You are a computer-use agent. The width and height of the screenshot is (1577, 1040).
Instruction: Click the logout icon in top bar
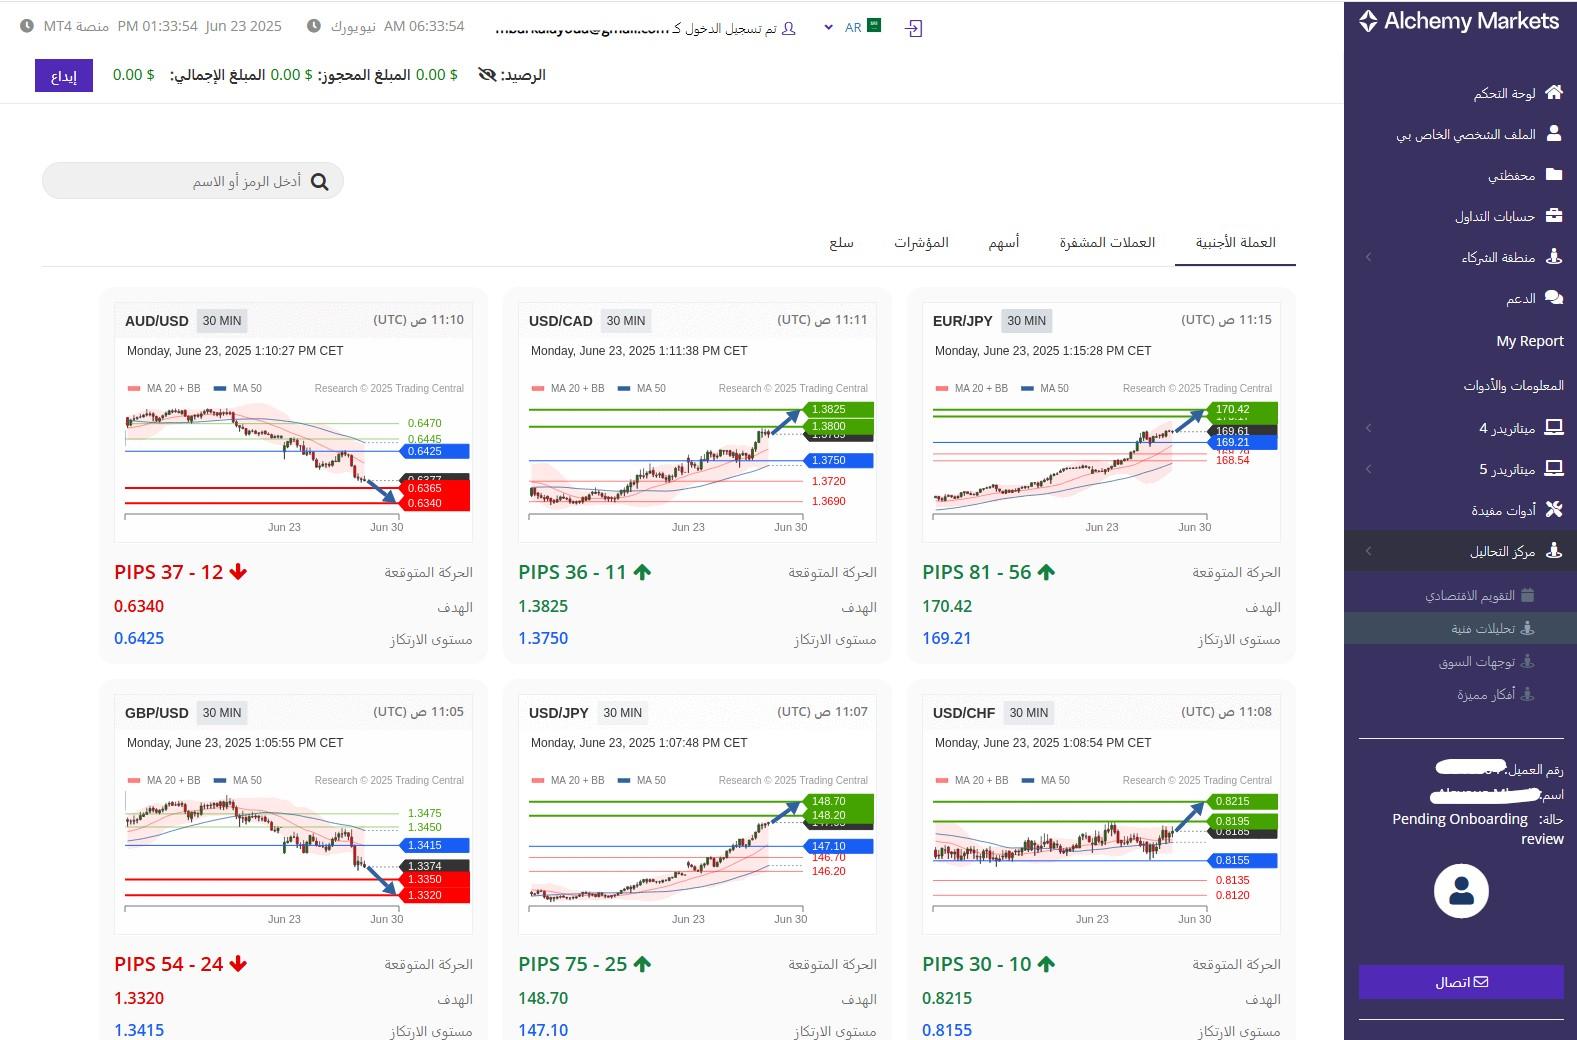913,29
